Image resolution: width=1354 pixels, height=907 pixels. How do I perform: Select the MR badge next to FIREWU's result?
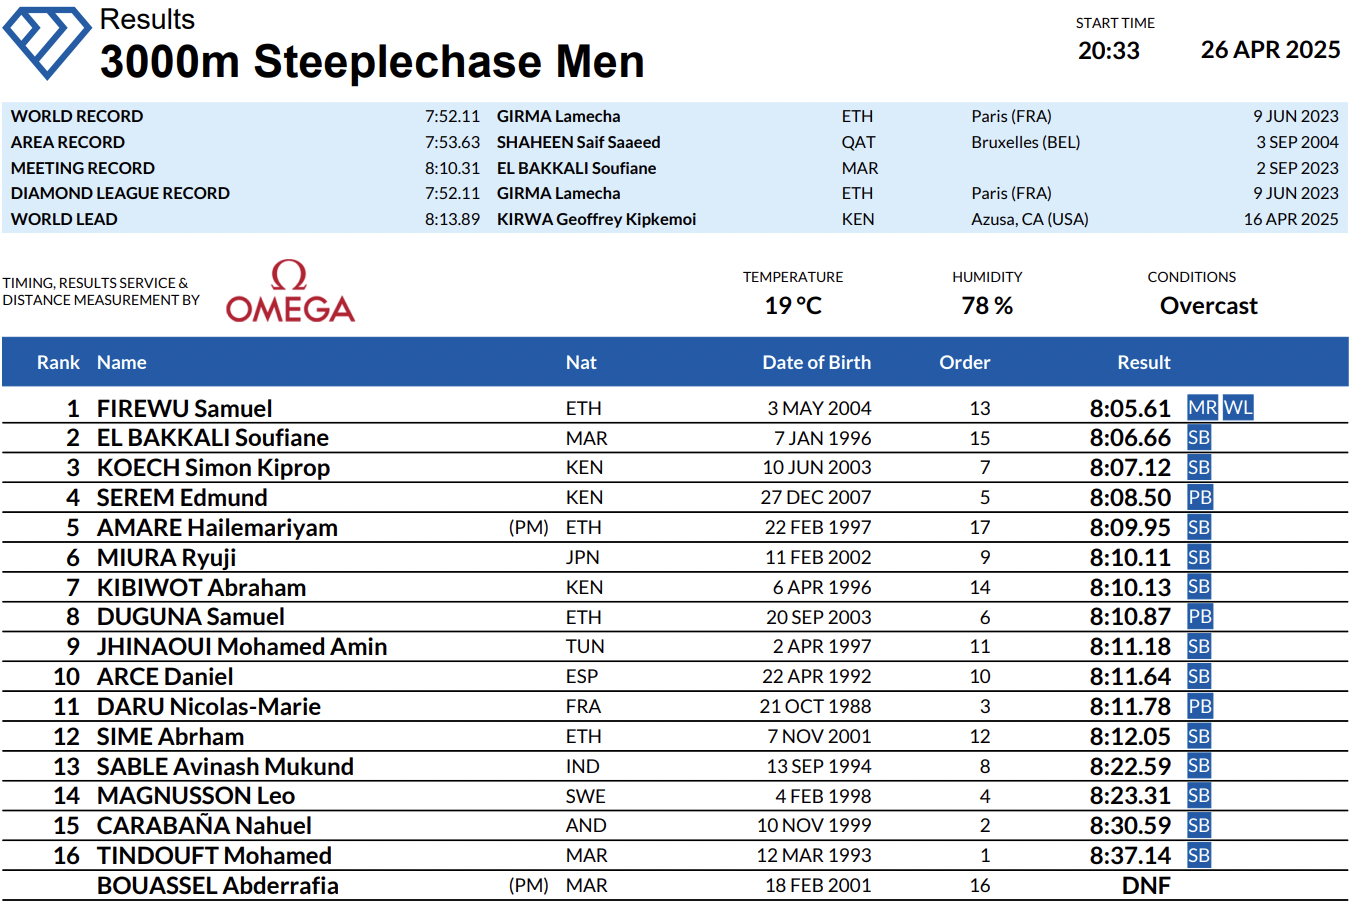click(x=1202, y=408)
